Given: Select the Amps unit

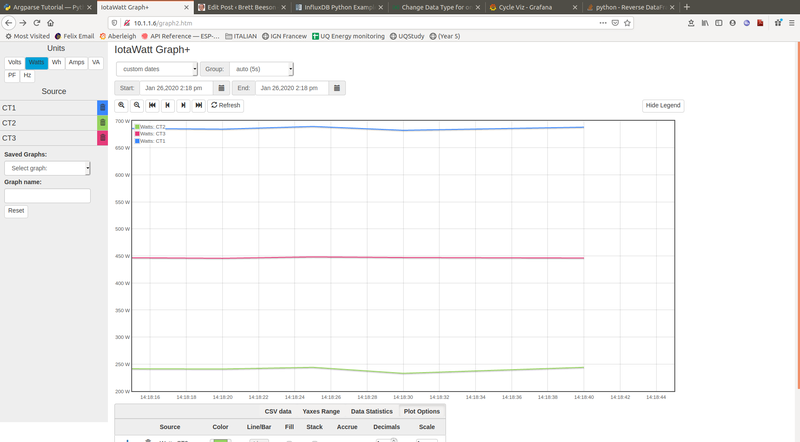Looking at the screenshot, I should pyautogui.click(x=77, y=62).
